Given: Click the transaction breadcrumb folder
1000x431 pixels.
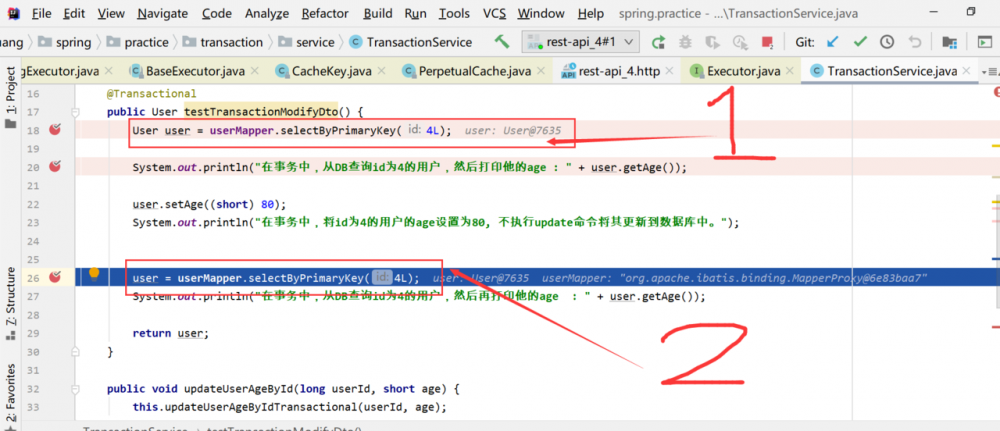Looking at the screenshot, I should [x=222, y=42].
